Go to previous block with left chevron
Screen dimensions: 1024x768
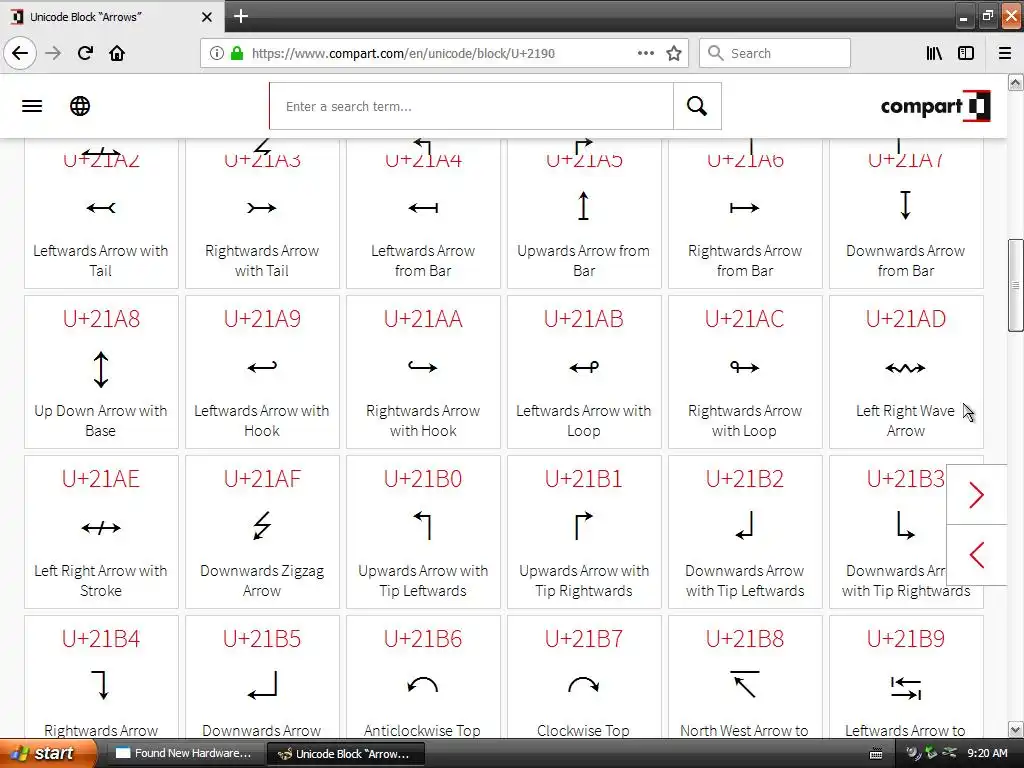click(x=977, y=555)
